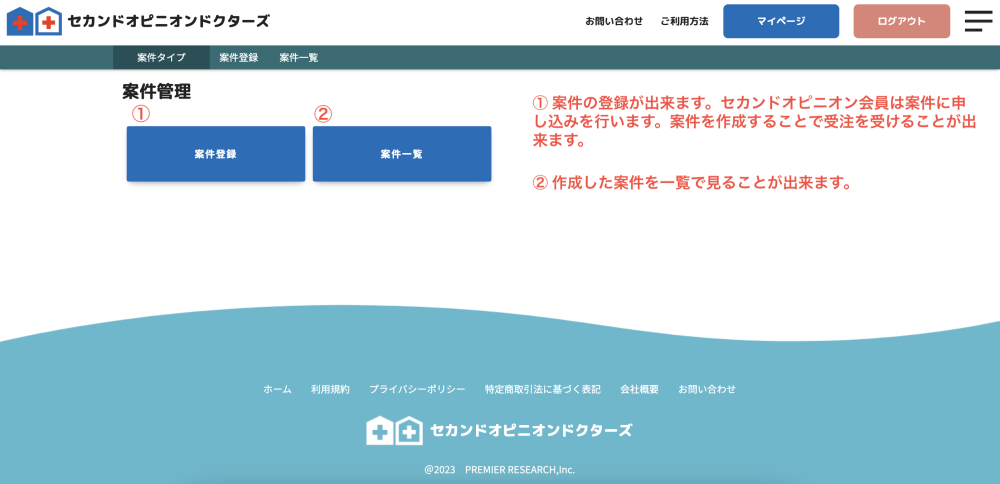
Task: Open the hamburger menu icon
Action: pyautogui.click(x=978, y=21)
